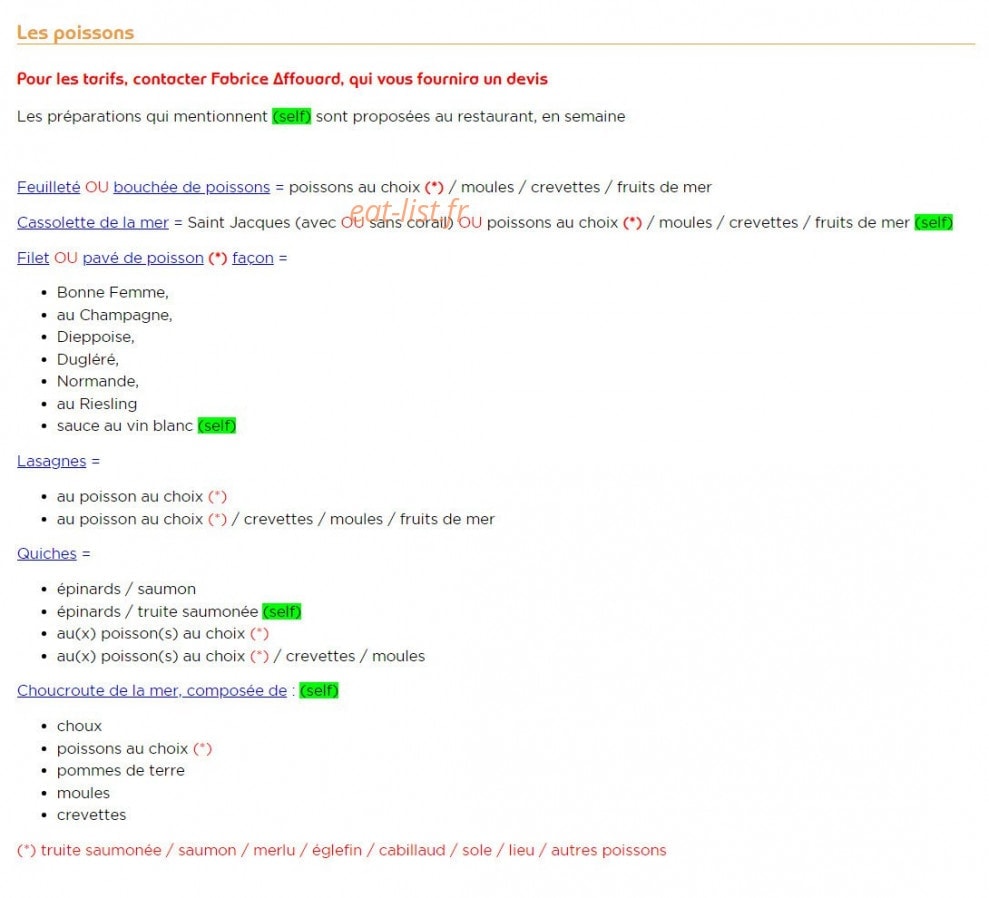Click the Dugléré list item
The image size is (989, 898).
(x=88, y=359)
